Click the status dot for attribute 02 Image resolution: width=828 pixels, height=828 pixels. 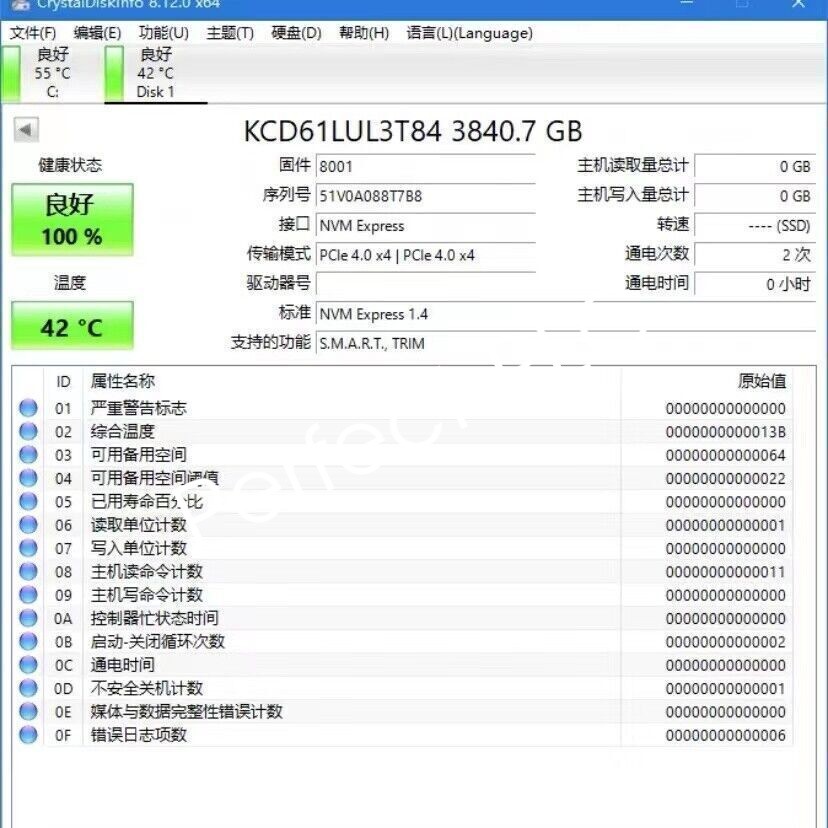click(29, 431)
